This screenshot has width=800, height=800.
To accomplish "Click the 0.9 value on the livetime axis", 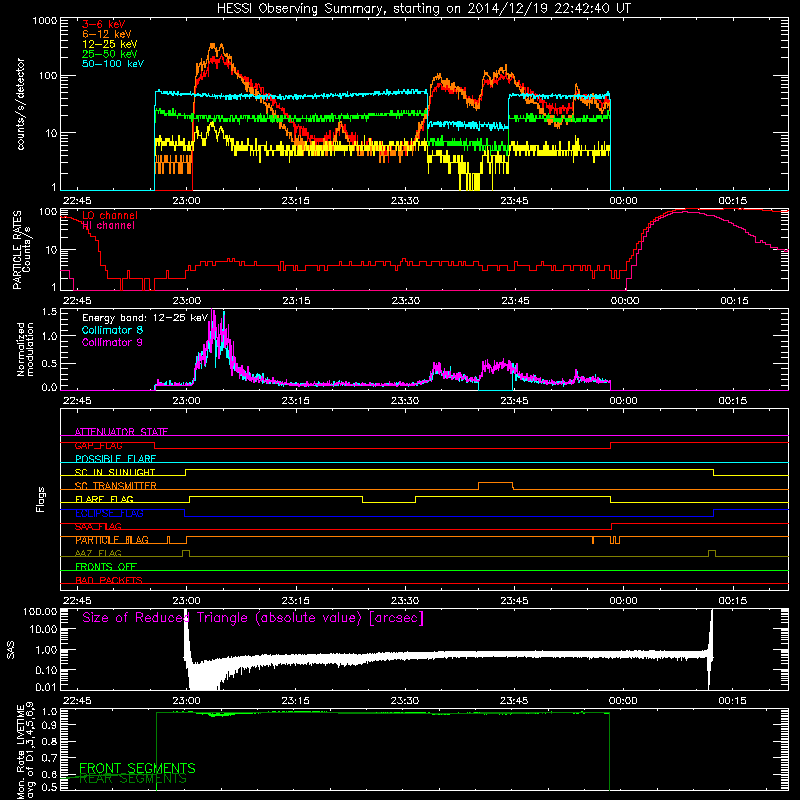I will [x=49, y=726].
